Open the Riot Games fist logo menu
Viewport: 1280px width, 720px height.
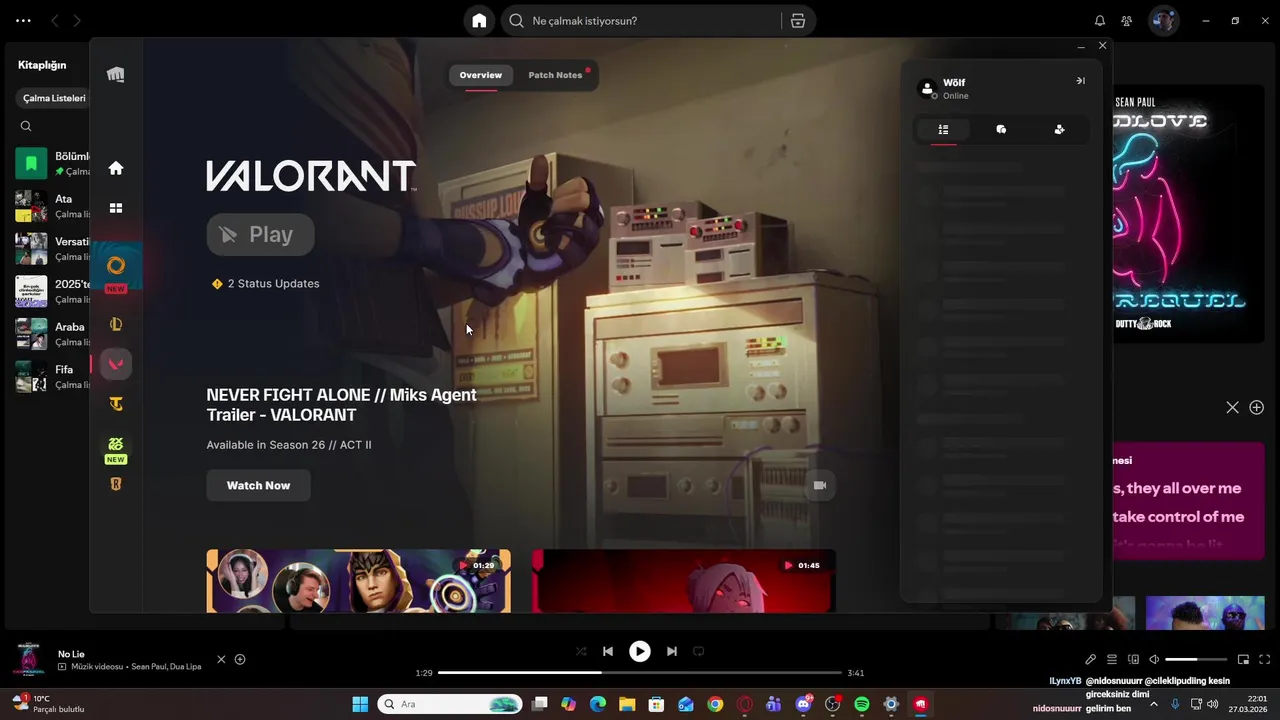(116, 75)
